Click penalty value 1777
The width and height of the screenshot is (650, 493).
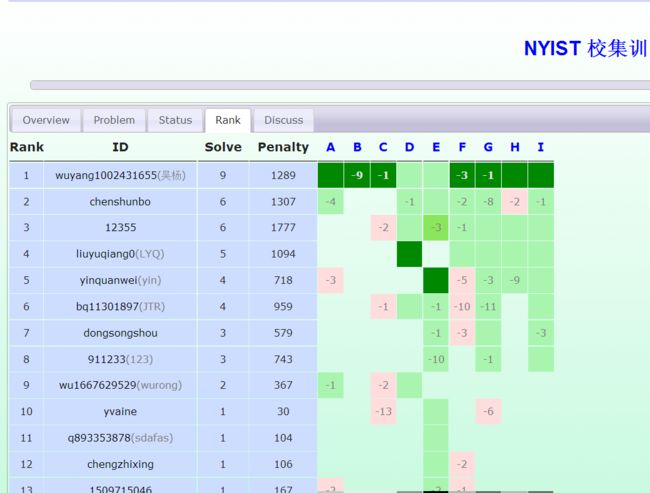pos(283,228)
